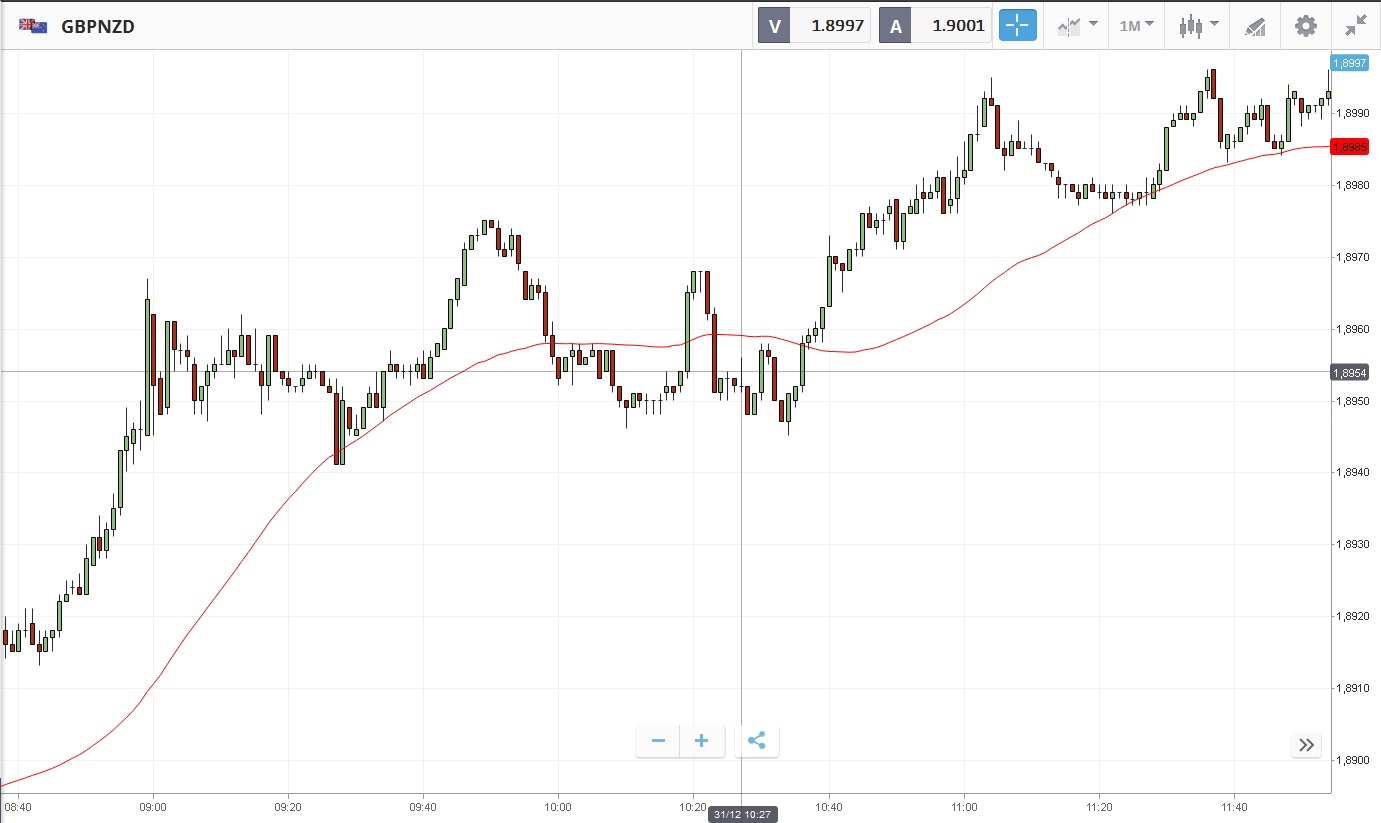The width and height of the screenshot is (1381, 823).
Task: Click the V sell price 1.8997 button
Action: click(x=814, y=26)
